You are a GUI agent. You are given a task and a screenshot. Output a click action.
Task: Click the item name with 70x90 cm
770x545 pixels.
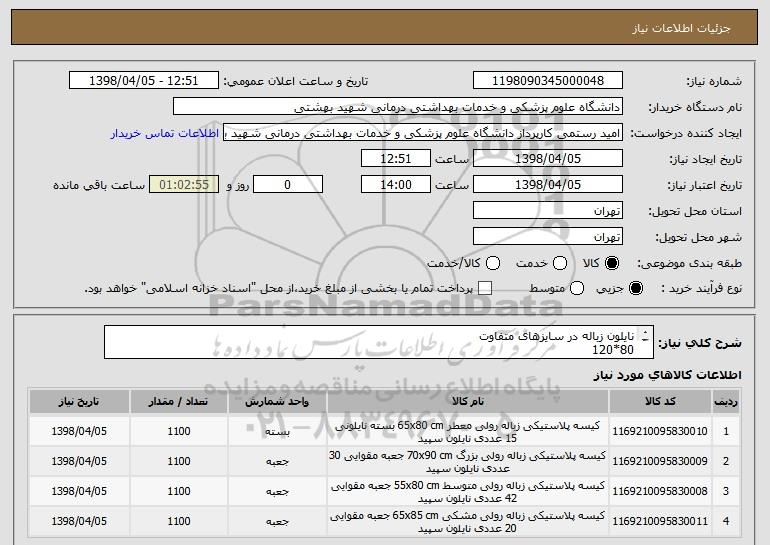click(468, 462)
